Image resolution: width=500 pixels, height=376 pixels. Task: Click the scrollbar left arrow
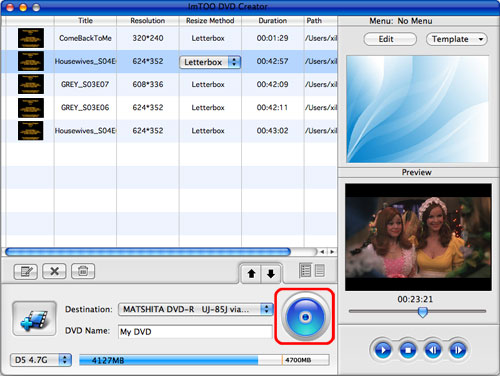[322, 252]
